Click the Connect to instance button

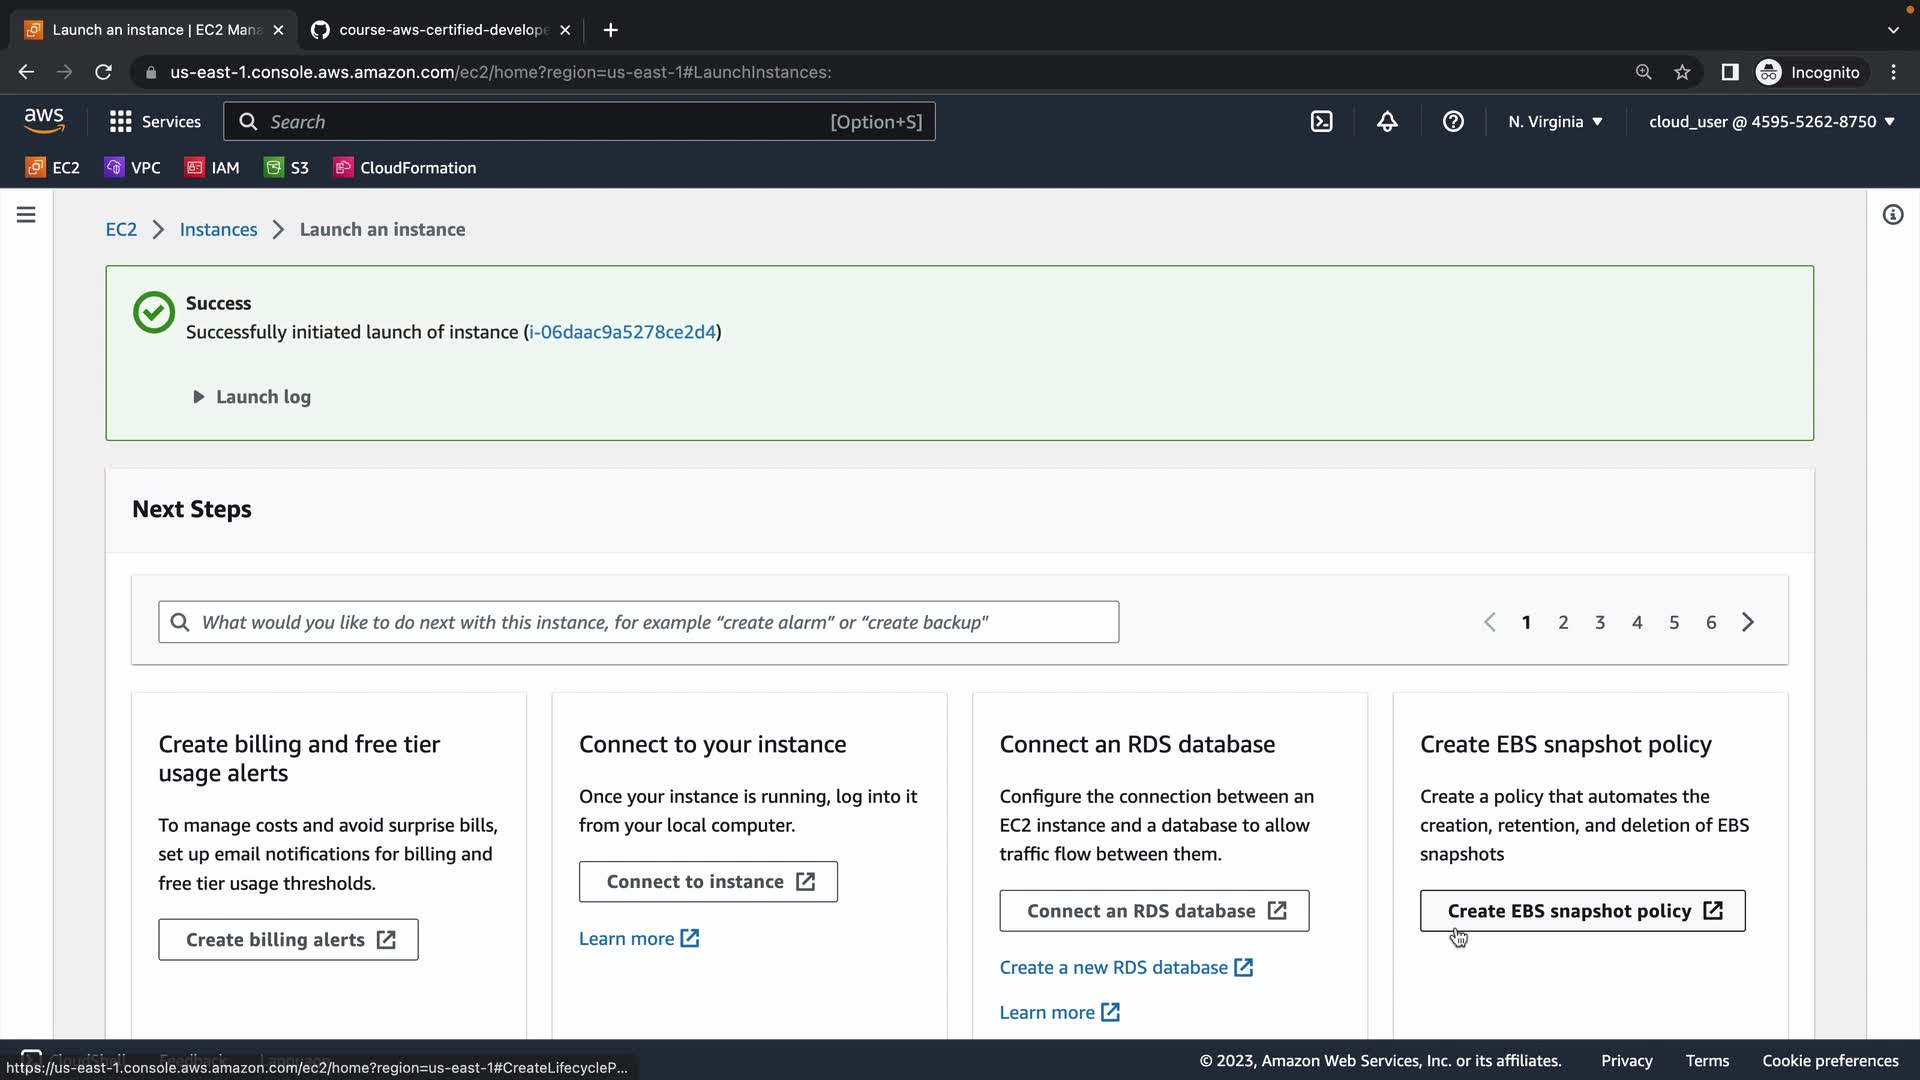pyautogui.click(x=708, y=882)
